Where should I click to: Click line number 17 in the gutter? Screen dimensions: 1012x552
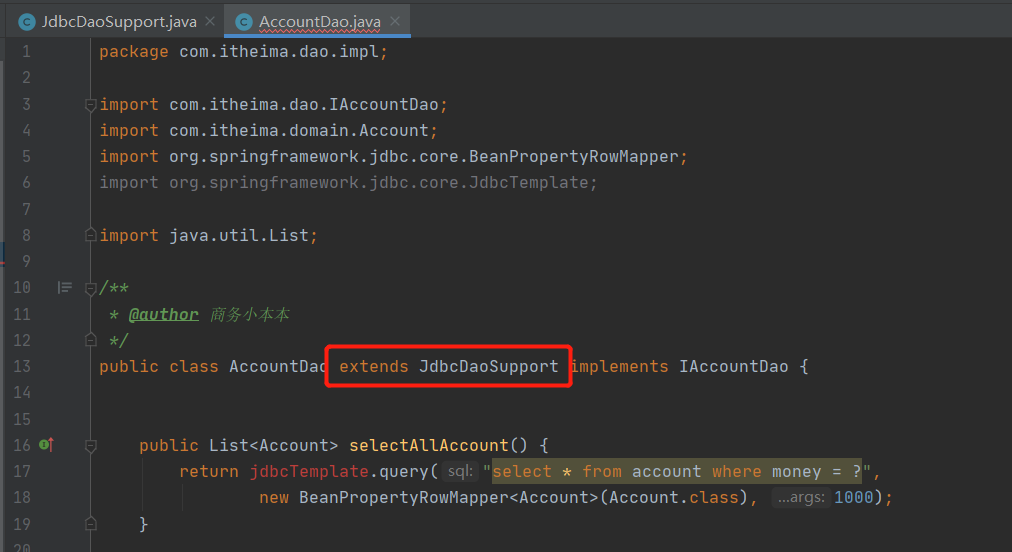(x=22, y=471)
